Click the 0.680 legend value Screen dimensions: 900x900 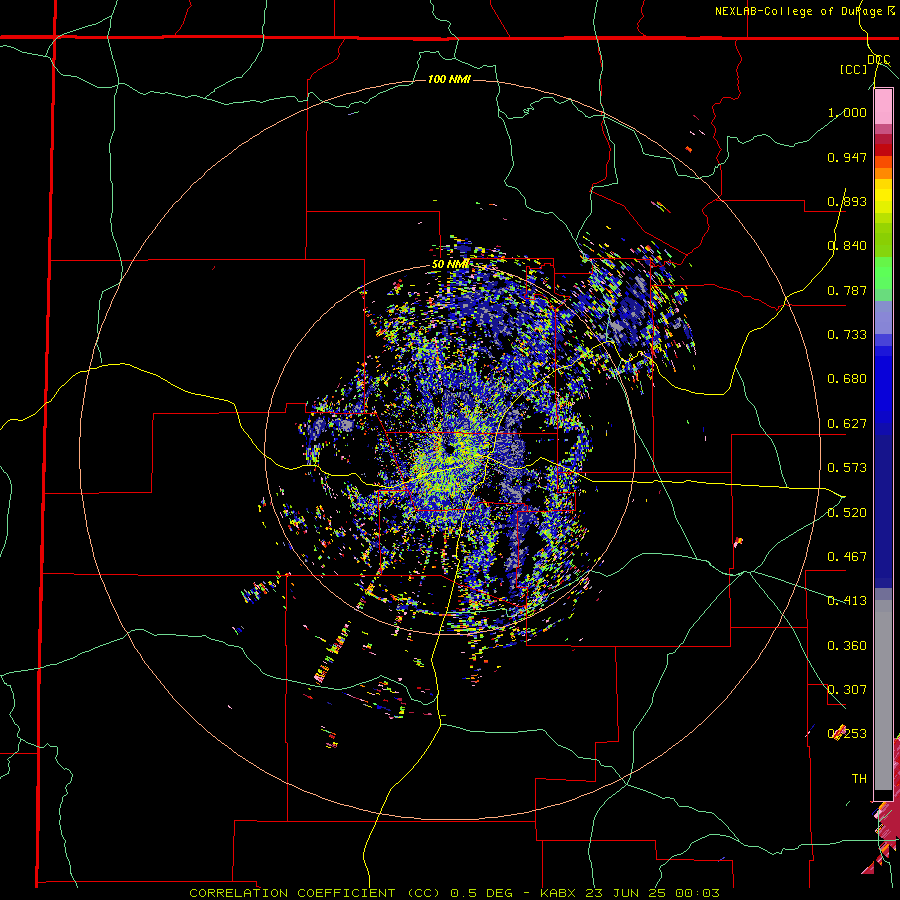847,379
